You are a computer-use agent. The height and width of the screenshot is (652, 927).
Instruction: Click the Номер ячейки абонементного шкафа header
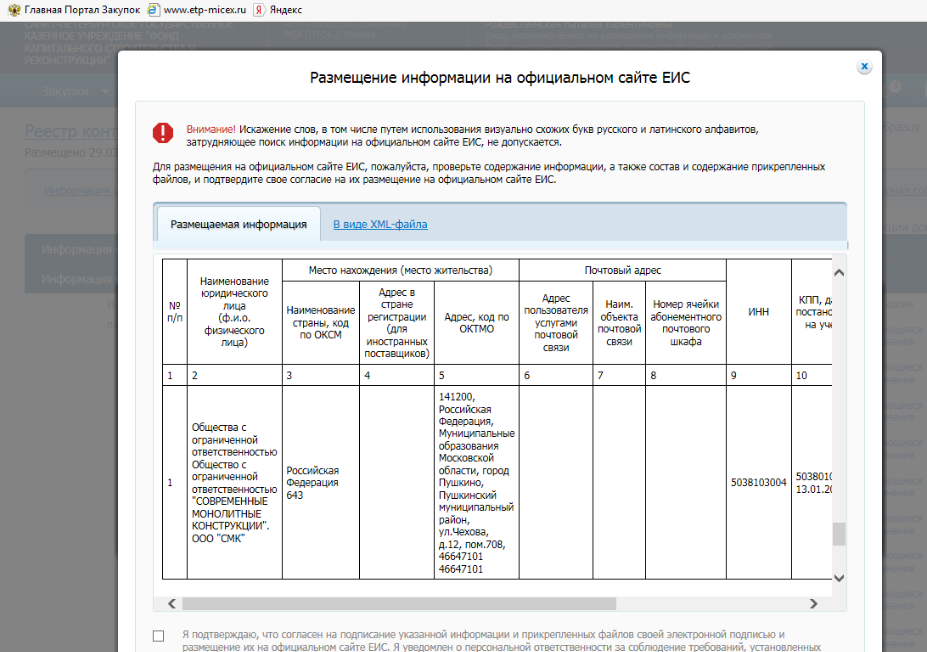pyautogui.click(x=686, y=323)
